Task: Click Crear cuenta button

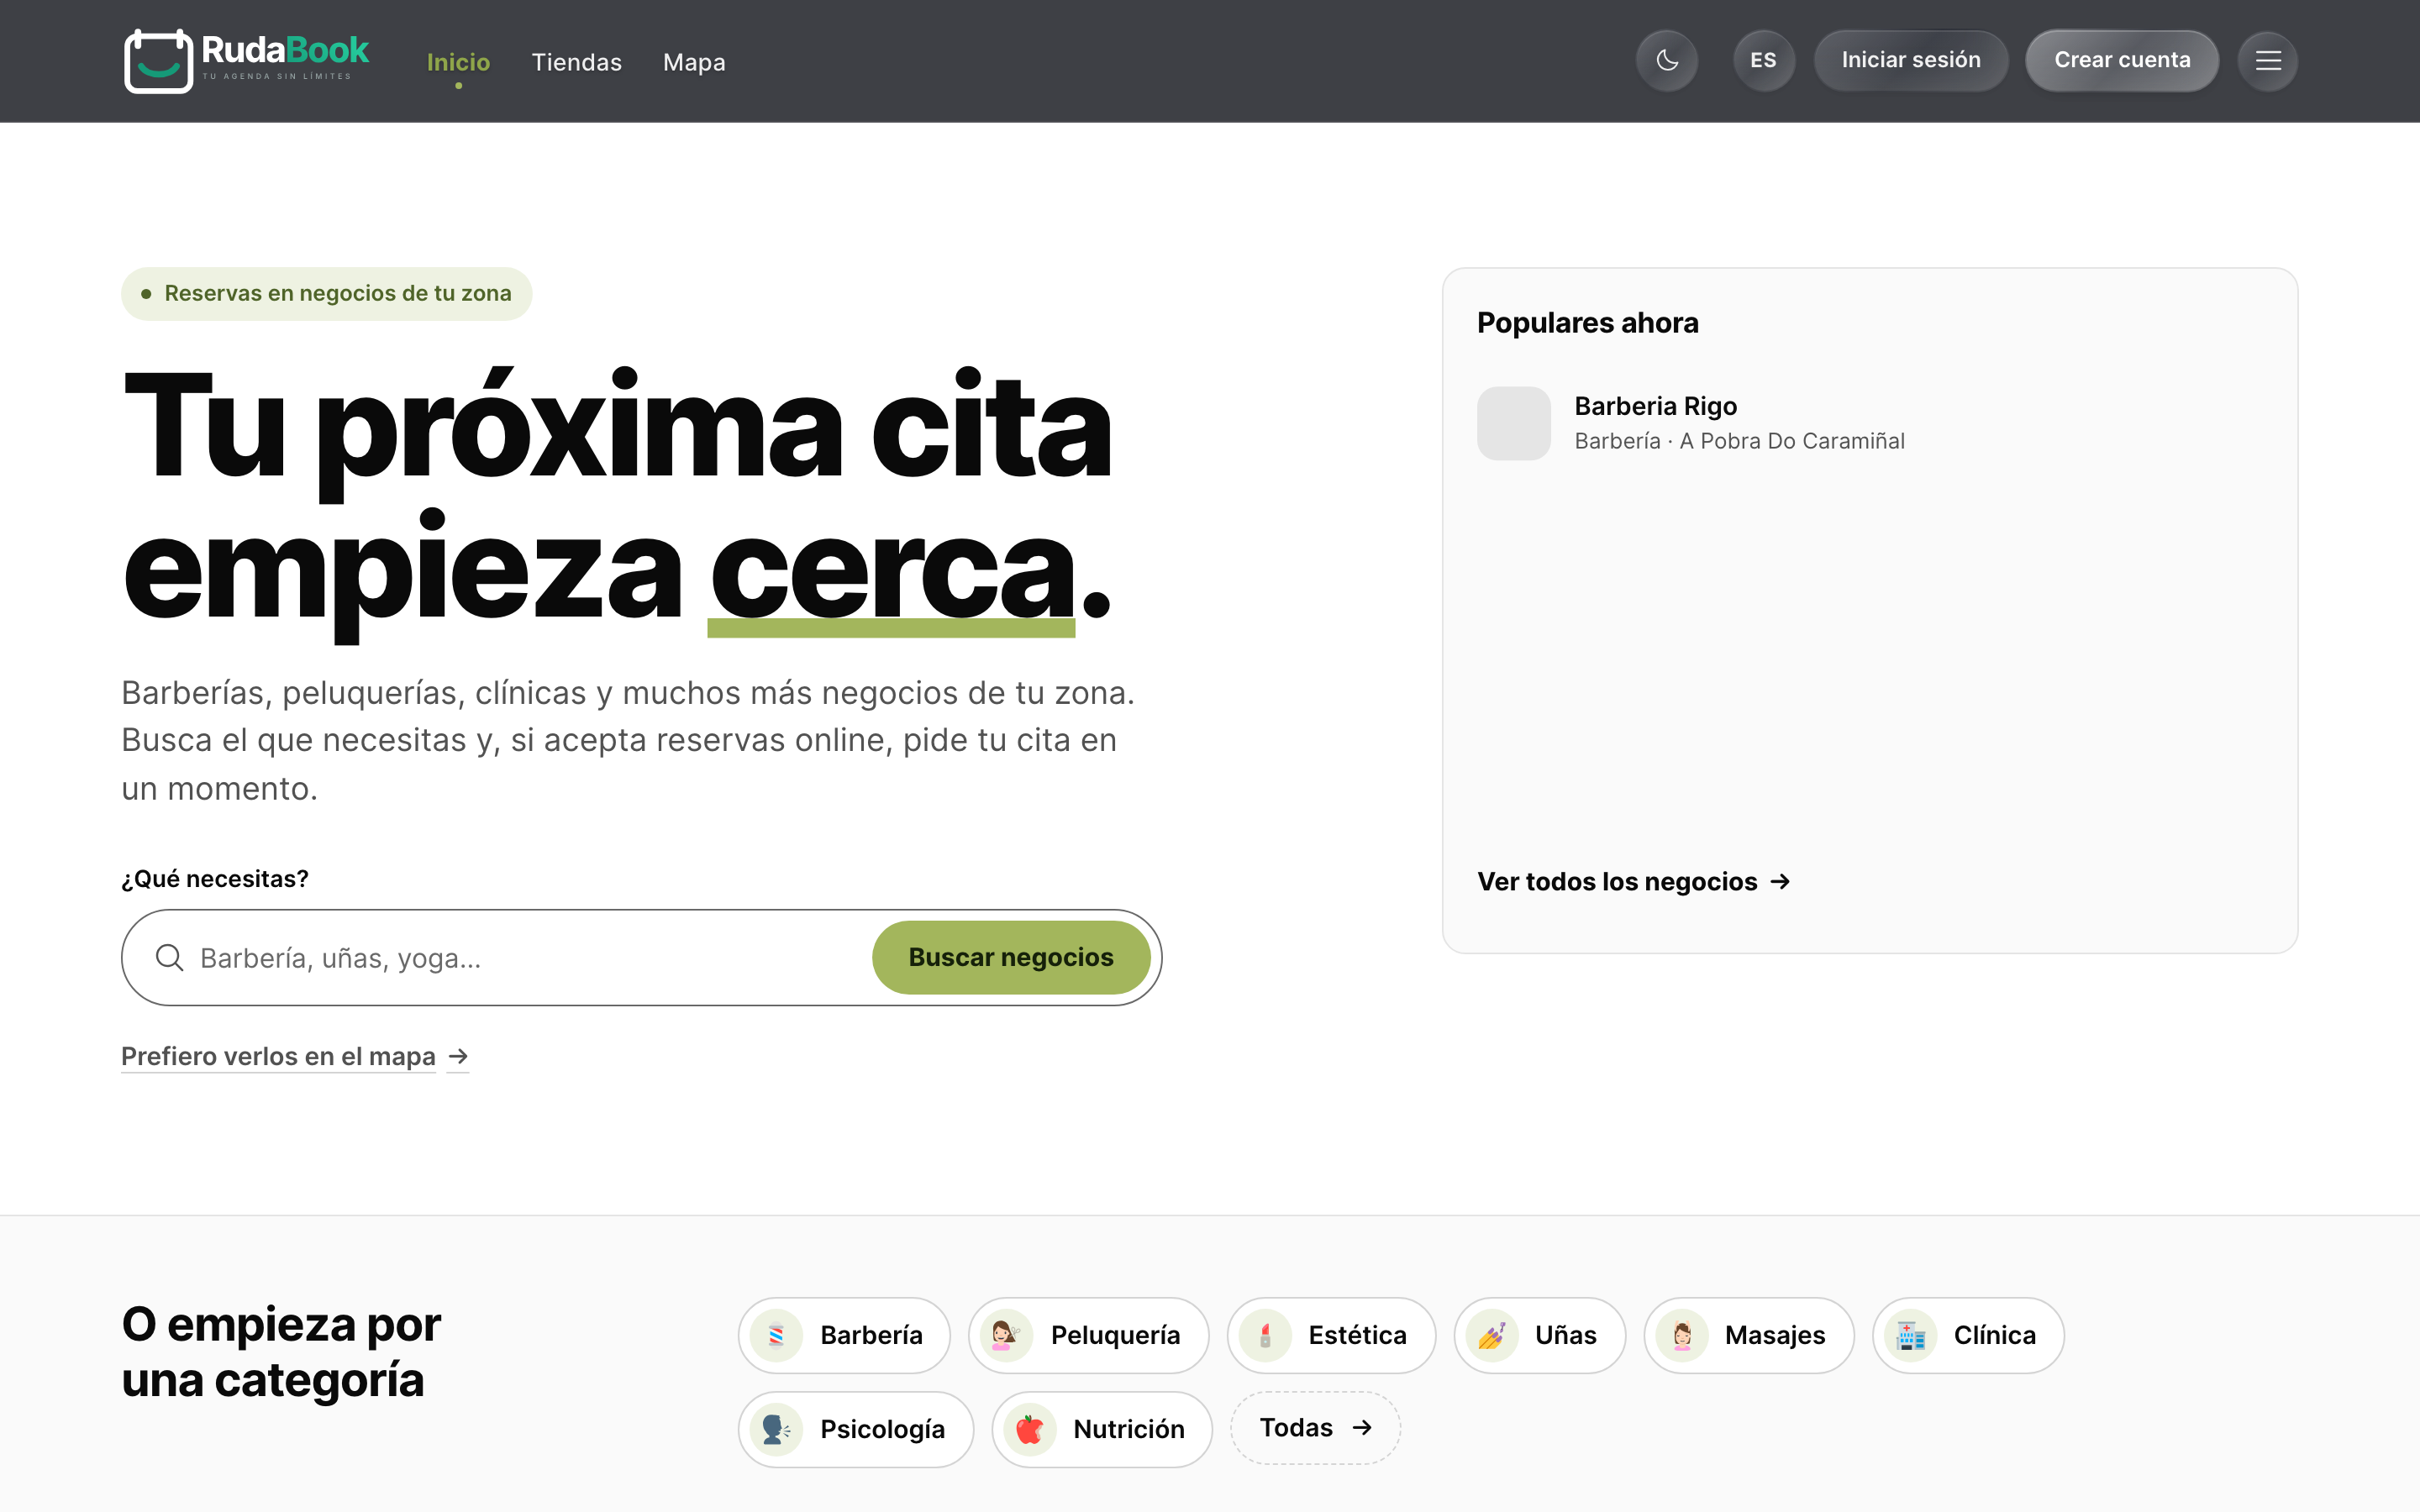Action: (2121, 61)
